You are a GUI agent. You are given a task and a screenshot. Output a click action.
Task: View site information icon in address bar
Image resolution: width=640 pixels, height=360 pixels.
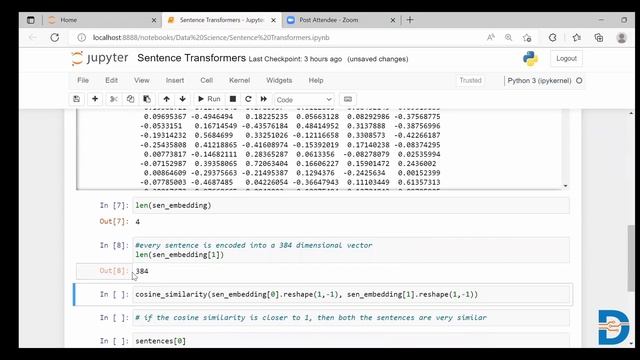click(x=82, y=38)
